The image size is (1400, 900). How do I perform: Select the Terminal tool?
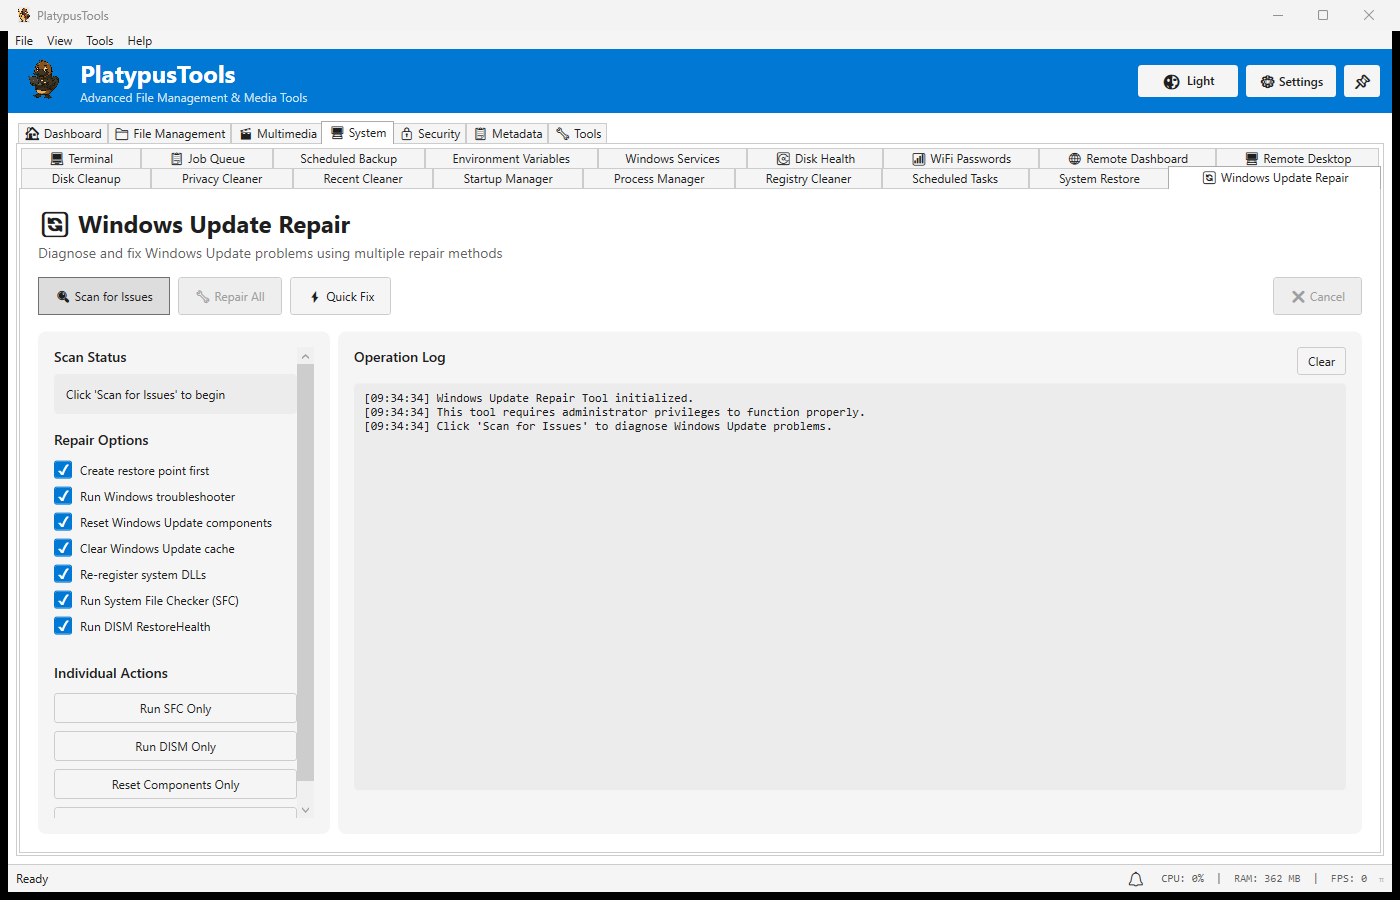[85, 158]
